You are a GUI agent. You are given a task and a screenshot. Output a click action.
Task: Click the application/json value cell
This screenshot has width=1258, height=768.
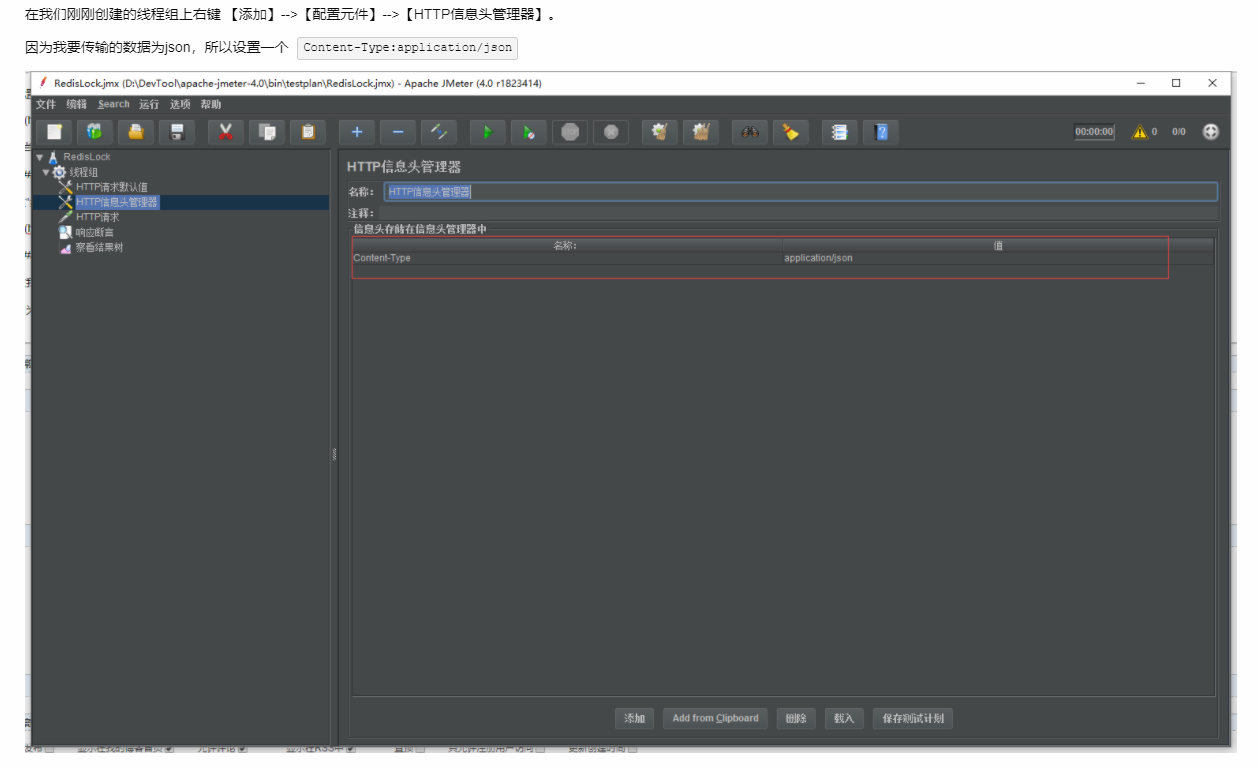pyautogui.click(x=998, y=258)
